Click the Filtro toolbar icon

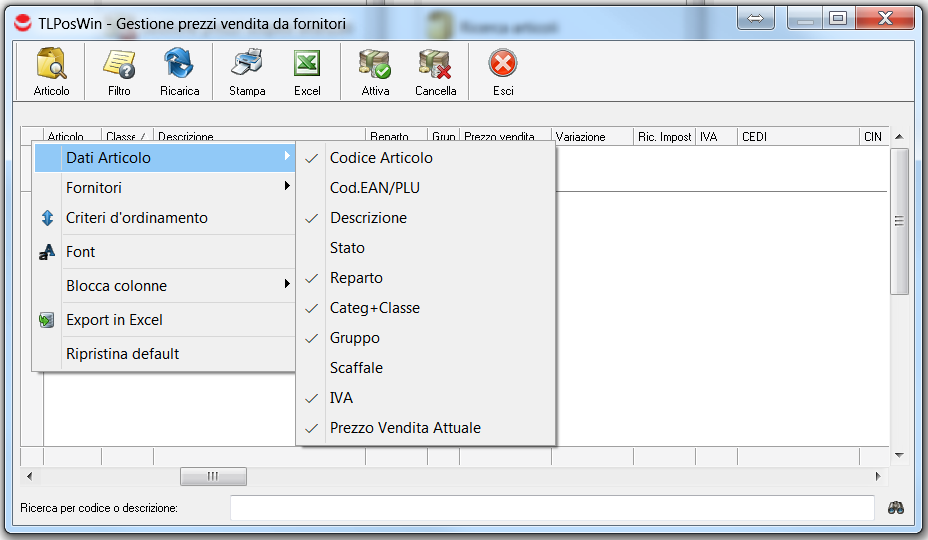pyautogui.click(x=119, y=64)
